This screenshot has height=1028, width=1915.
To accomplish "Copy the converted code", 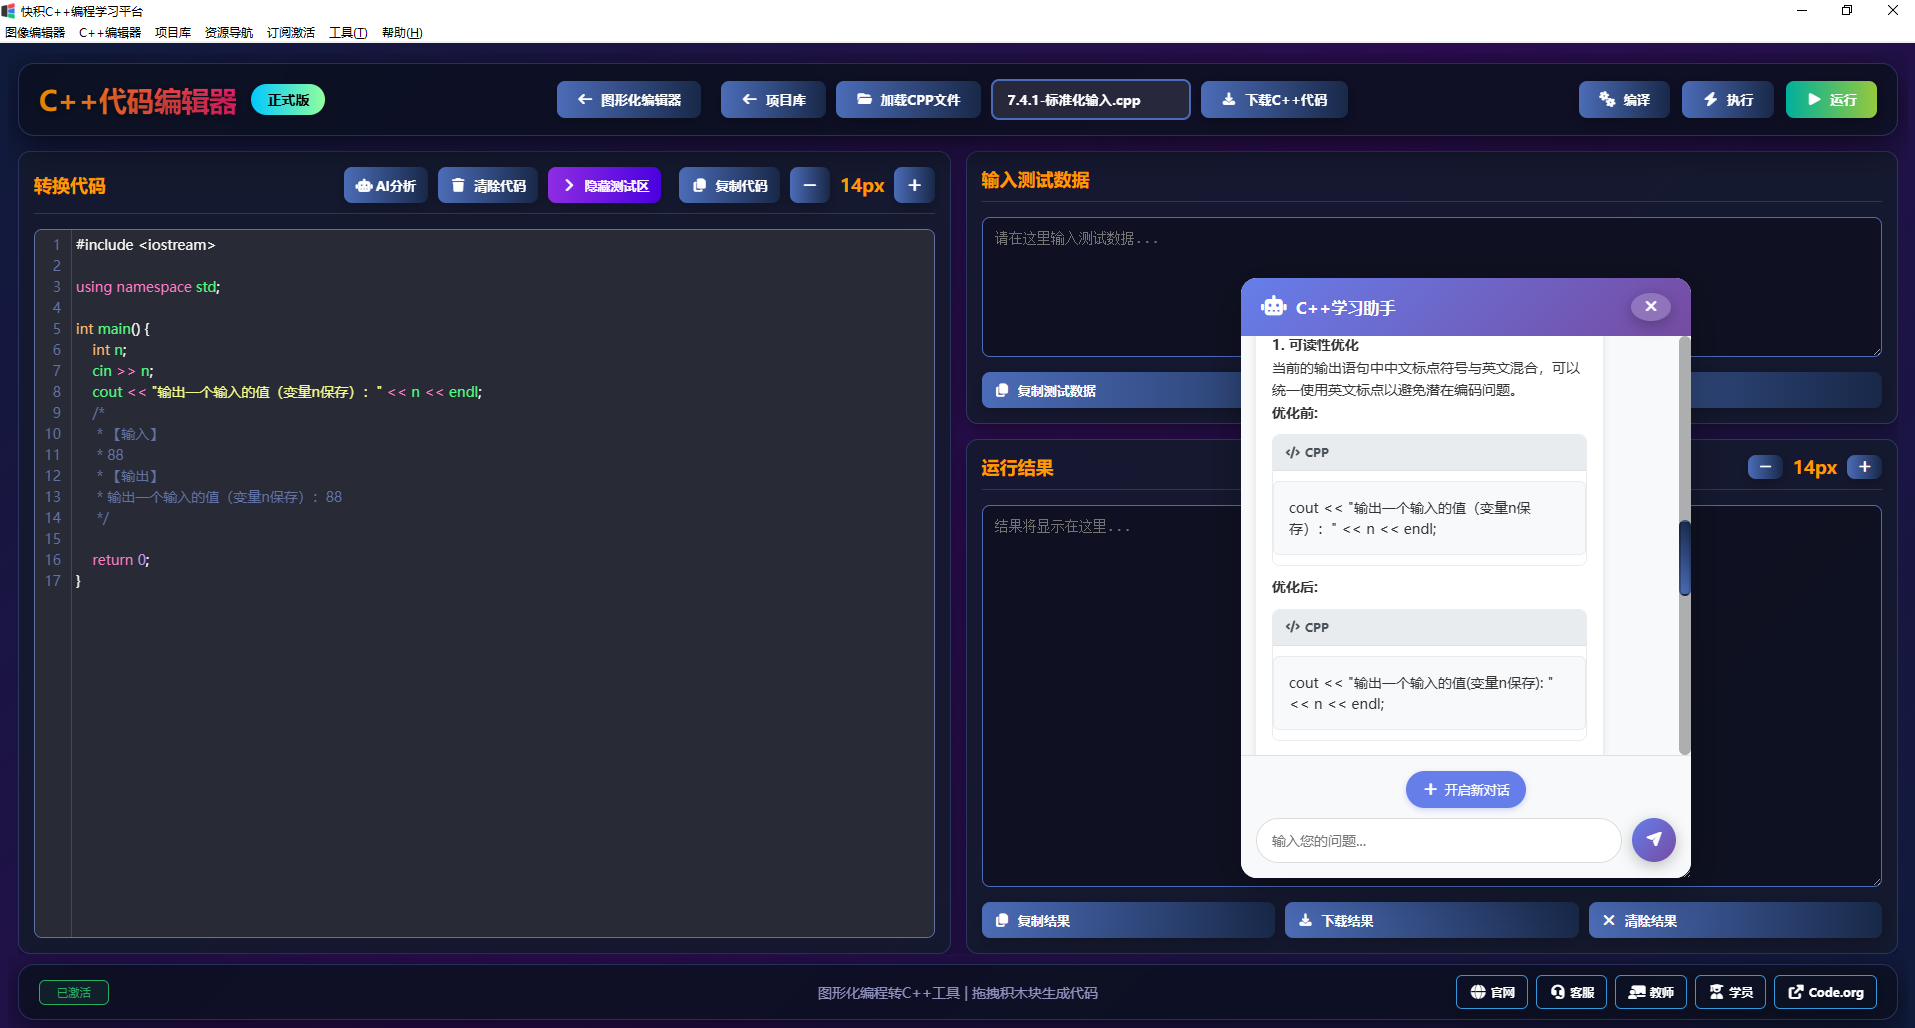I will pos(729,185).
